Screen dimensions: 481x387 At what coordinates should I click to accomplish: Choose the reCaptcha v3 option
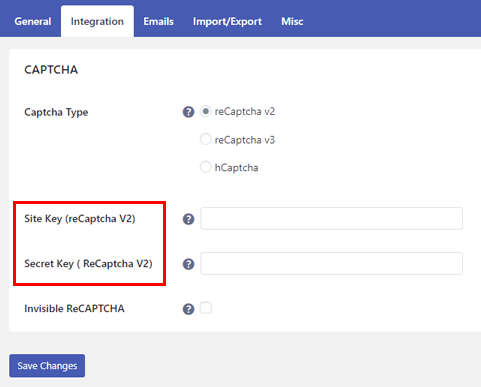point(205,139)
